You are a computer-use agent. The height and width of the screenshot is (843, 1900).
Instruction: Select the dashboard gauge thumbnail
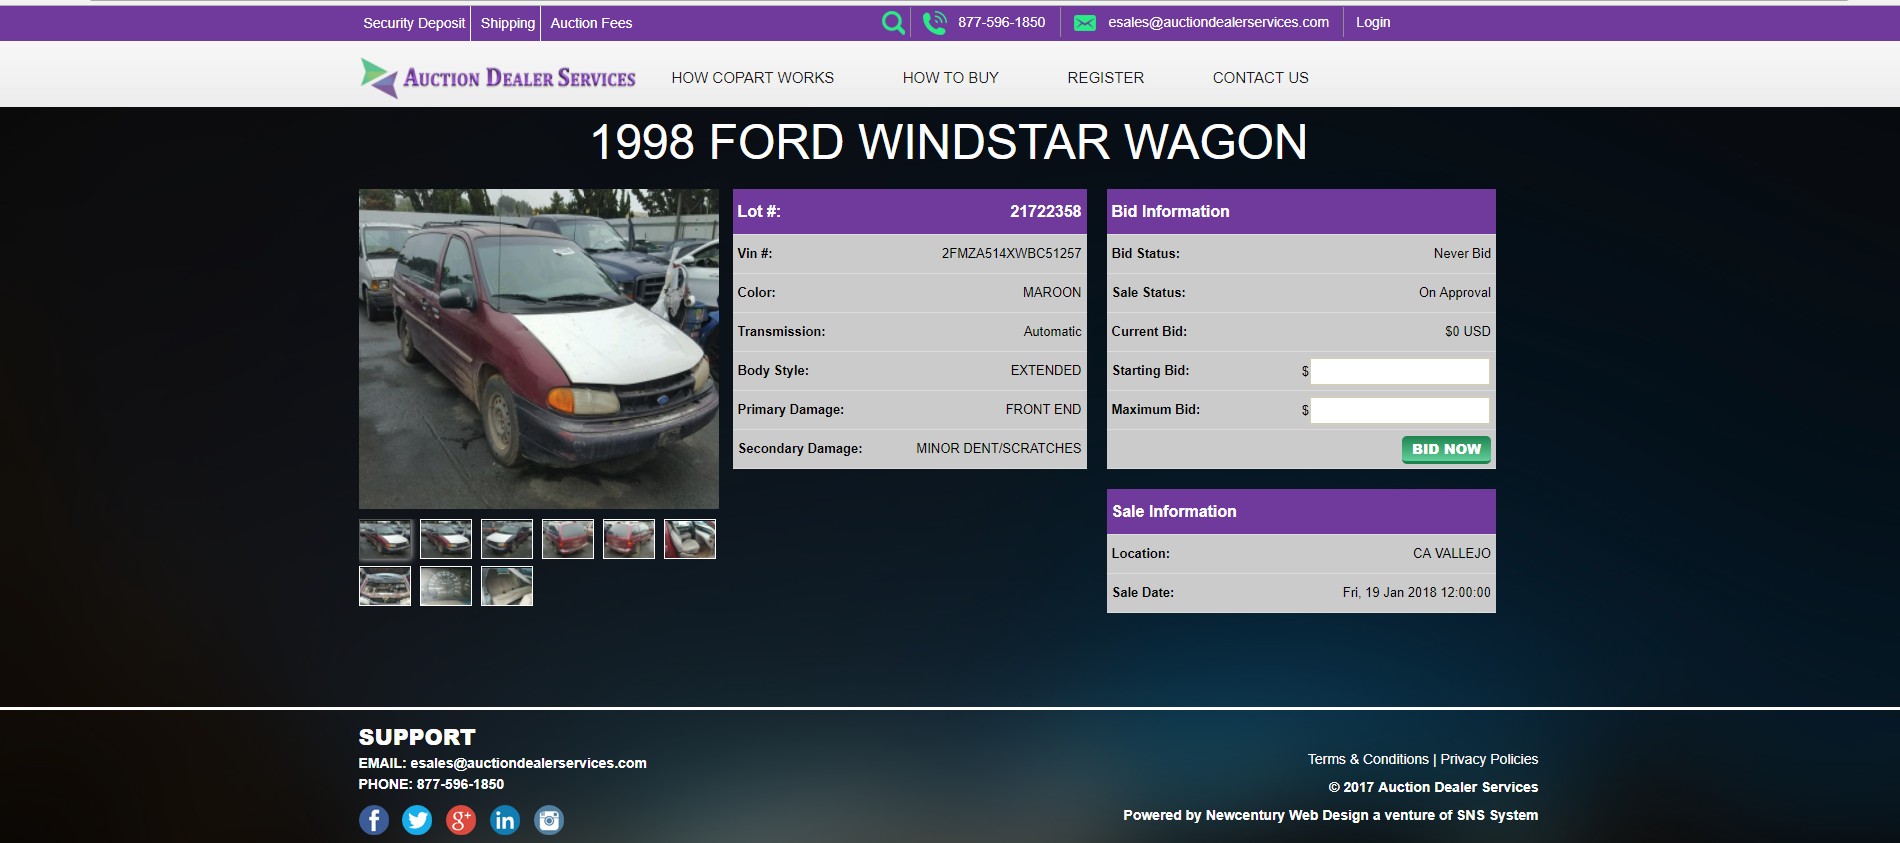pyautogui.click(x=446, y=586)
